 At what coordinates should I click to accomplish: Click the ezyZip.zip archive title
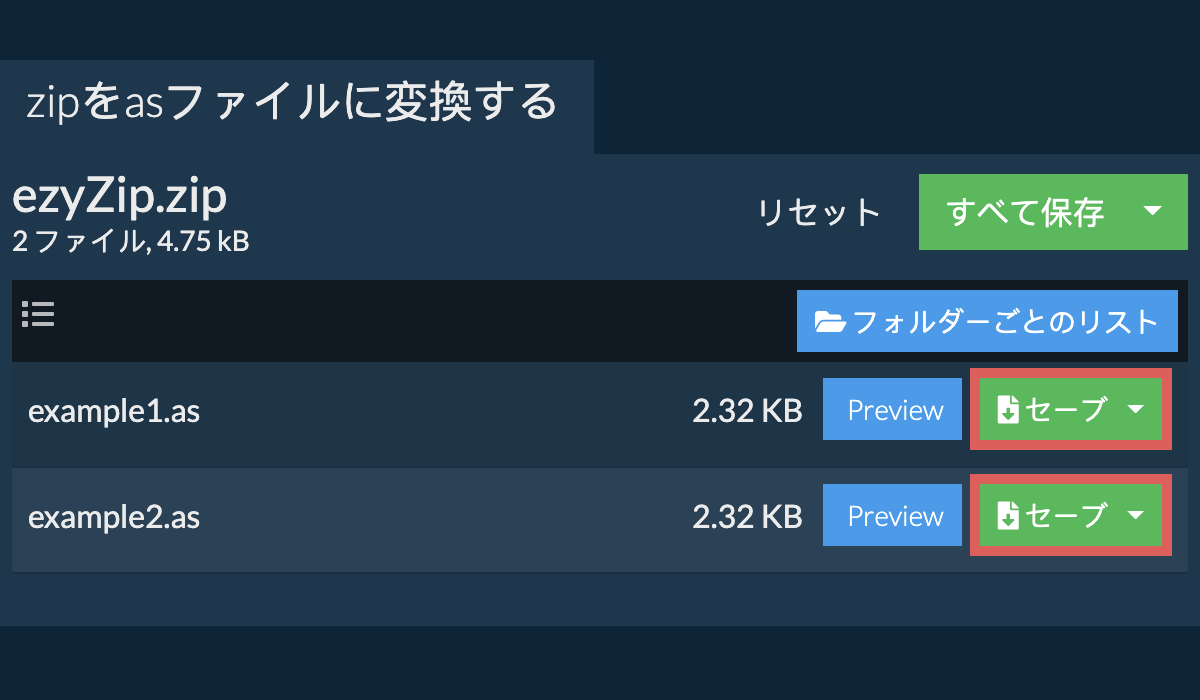(x=120, y=198)
